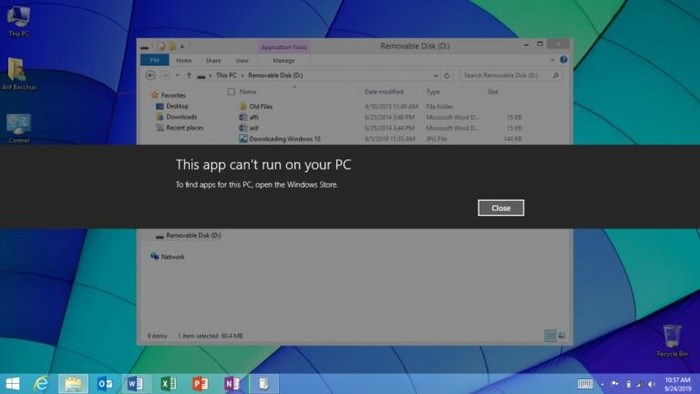Viewport: 700px width, 394px height.
Task: Select the This PC desktop icon
Action: pos(18,21)
